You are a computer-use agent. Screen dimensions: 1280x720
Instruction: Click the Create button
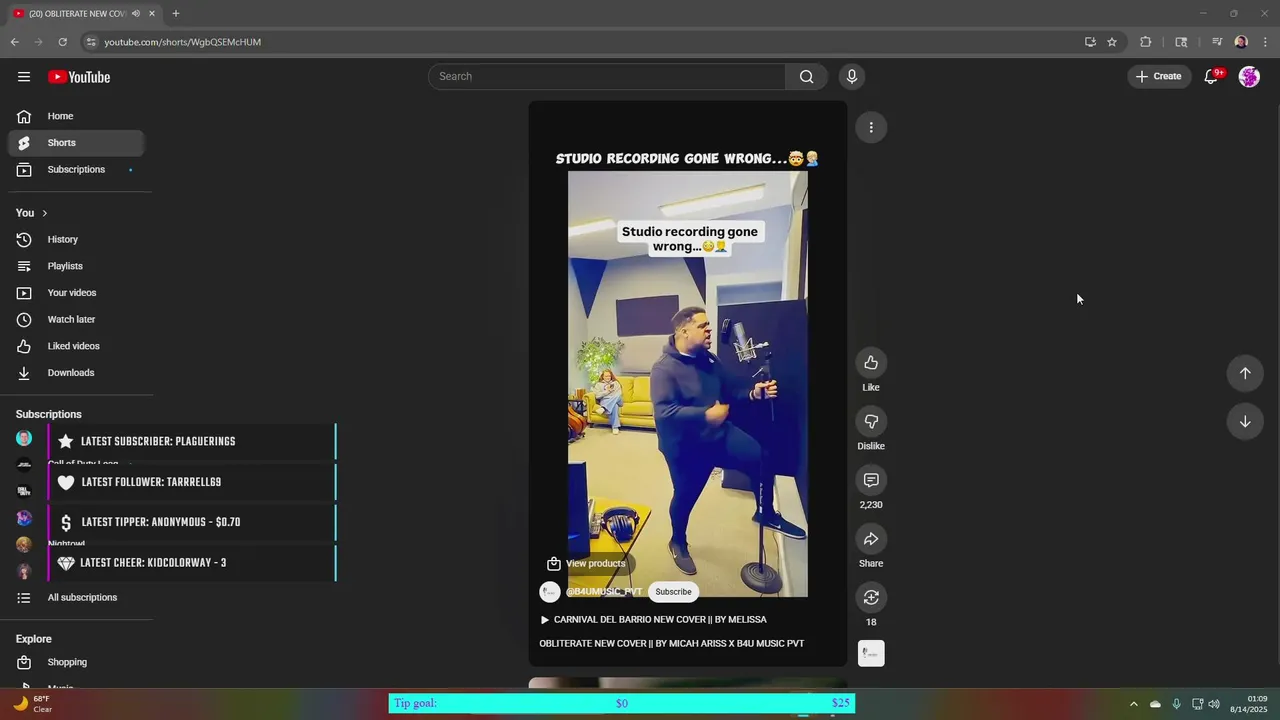tap(1159, 76)
